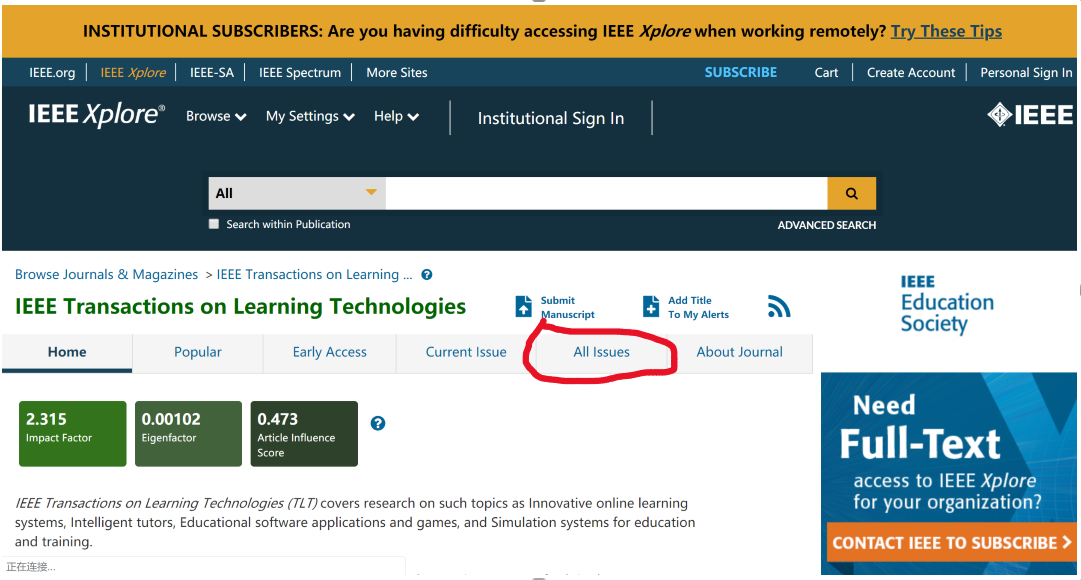Click the 0.00102 Eigenfactor box
The image size is (1081, 580).
click(188, 434)
